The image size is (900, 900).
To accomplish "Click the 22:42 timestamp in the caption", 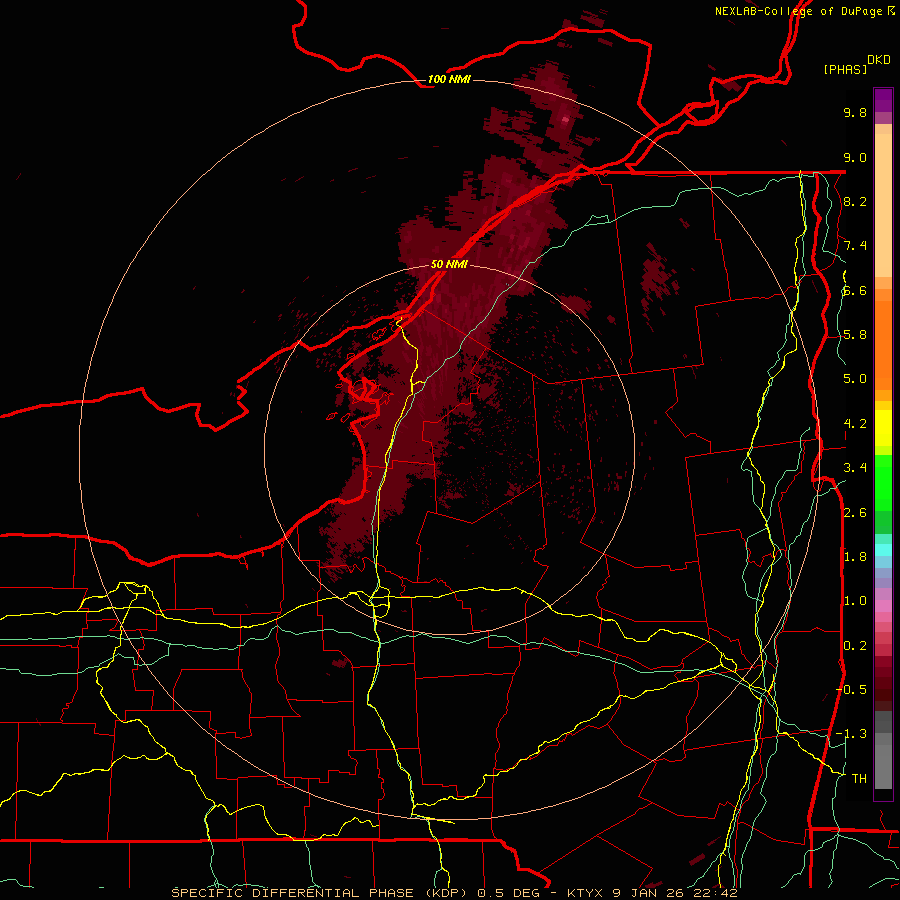I will 715,893.
